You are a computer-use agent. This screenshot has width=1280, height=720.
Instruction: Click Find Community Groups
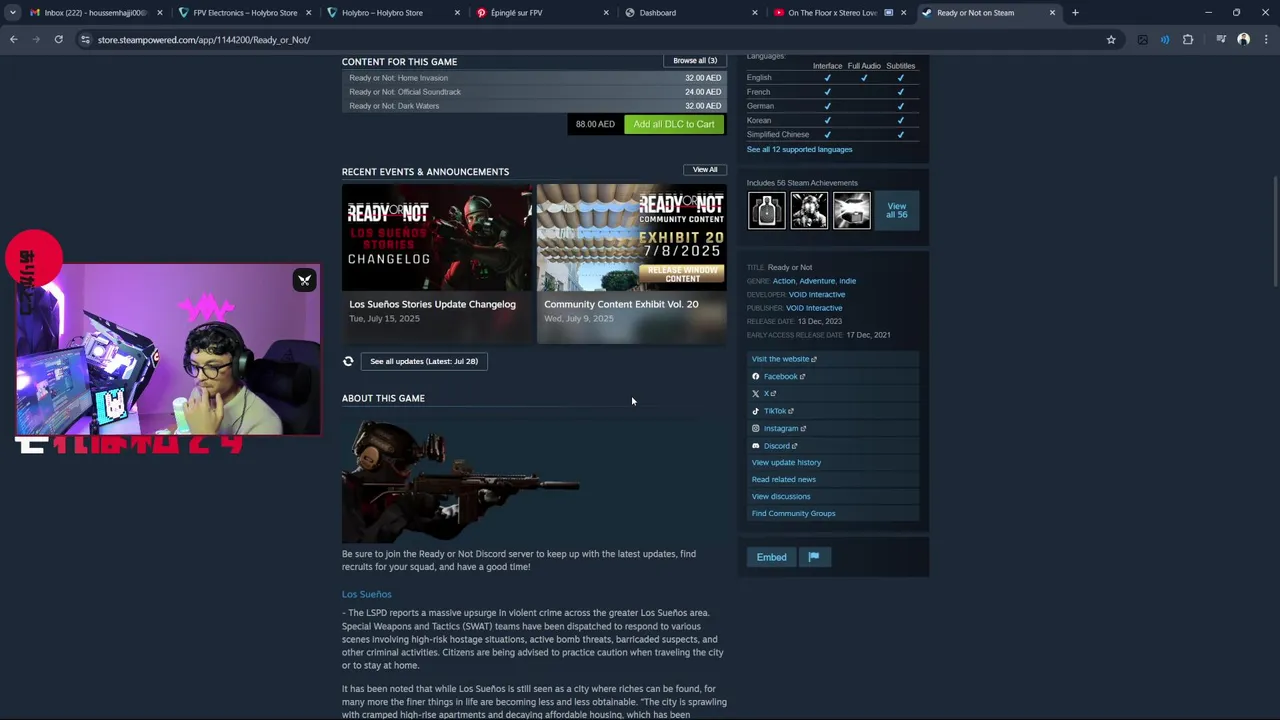[x=793, y=514]
